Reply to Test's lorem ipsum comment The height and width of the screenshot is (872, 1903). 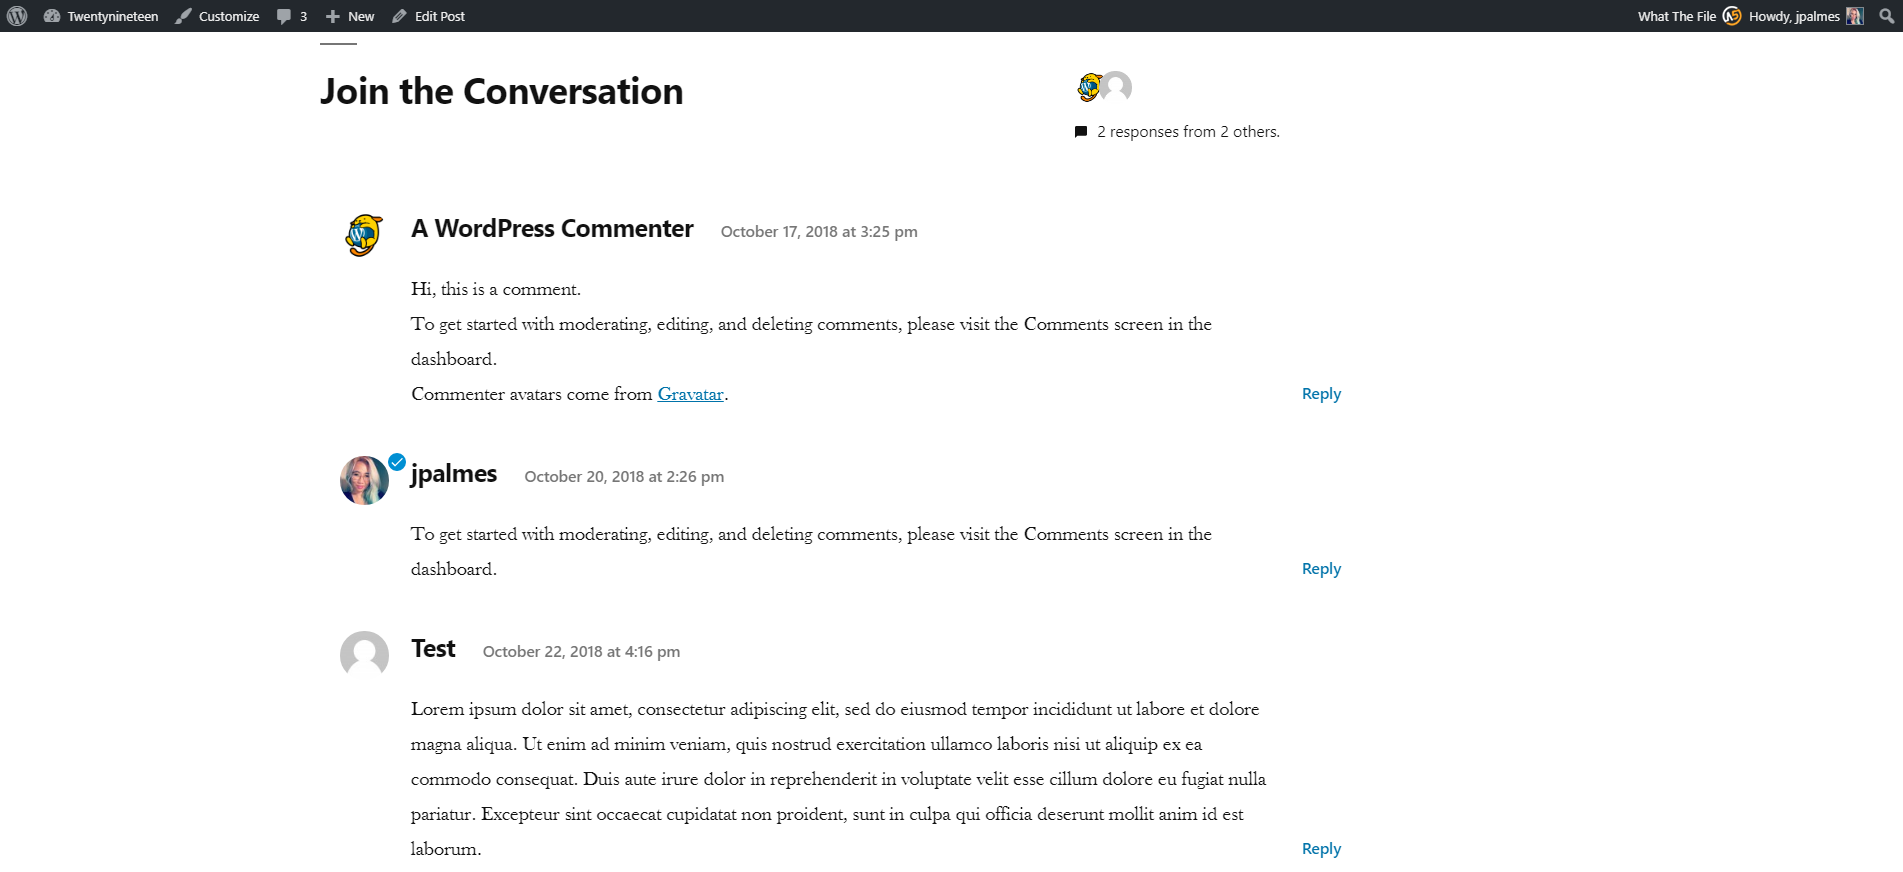point(1321,848)
